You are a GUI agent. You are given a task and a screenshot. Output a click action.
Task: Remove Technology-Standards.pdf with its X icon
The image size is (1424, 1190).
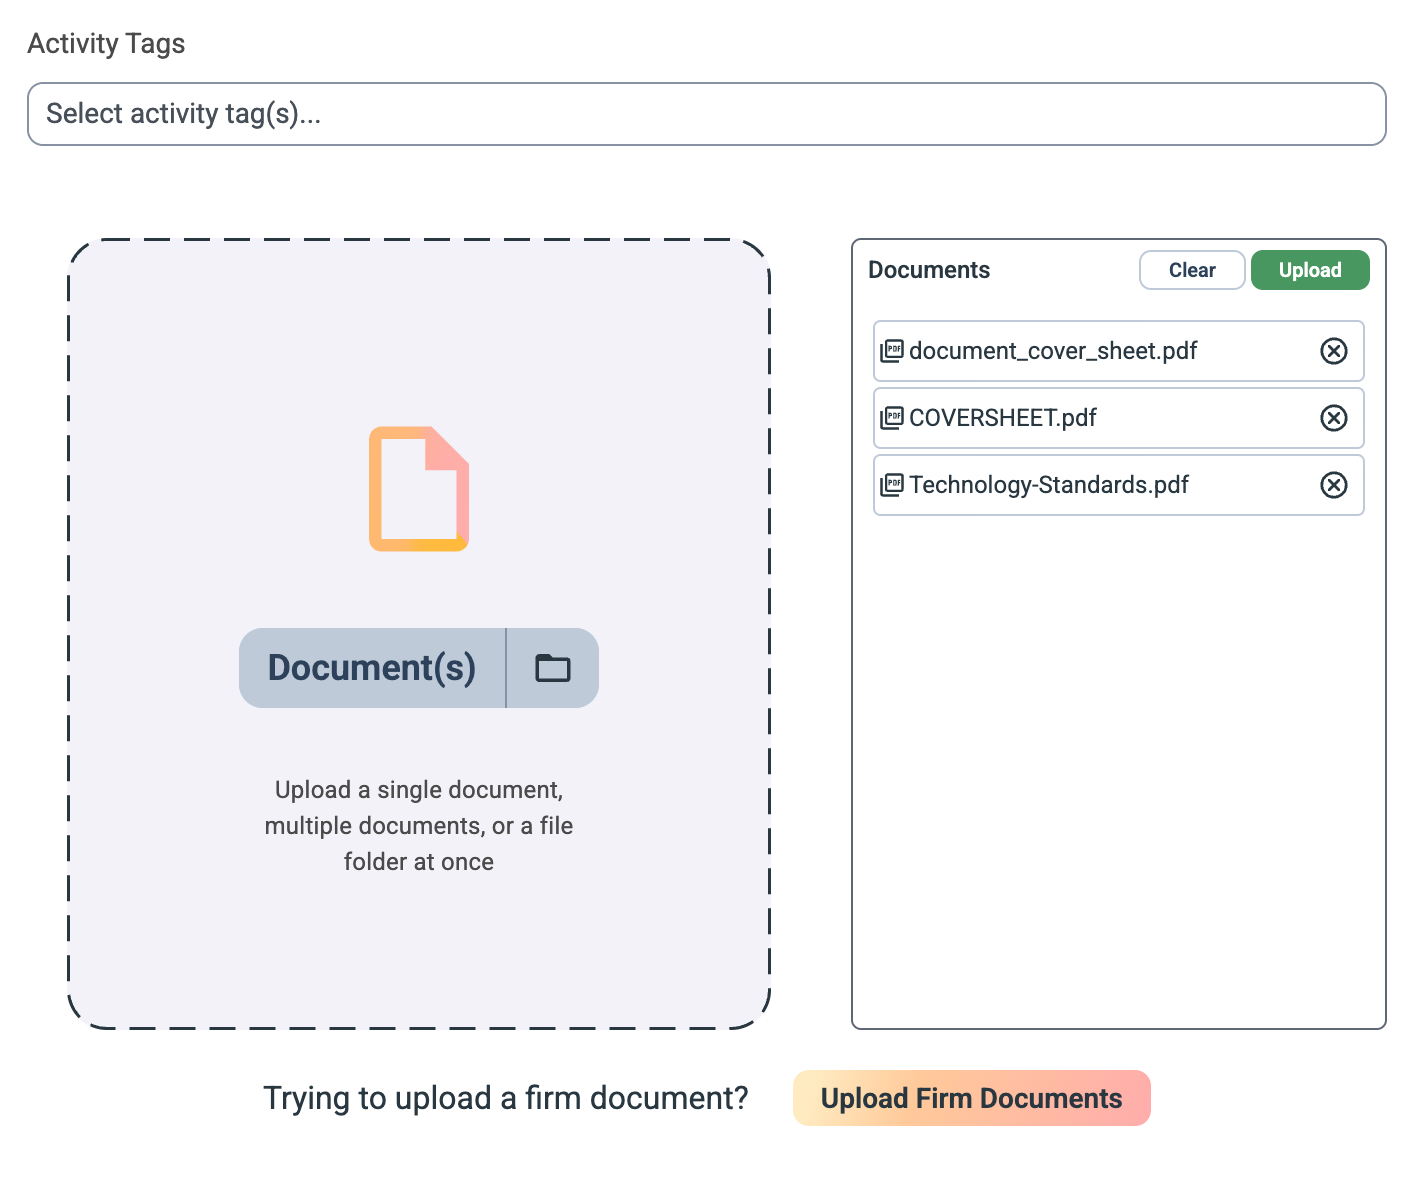(x=1334, y=485)
